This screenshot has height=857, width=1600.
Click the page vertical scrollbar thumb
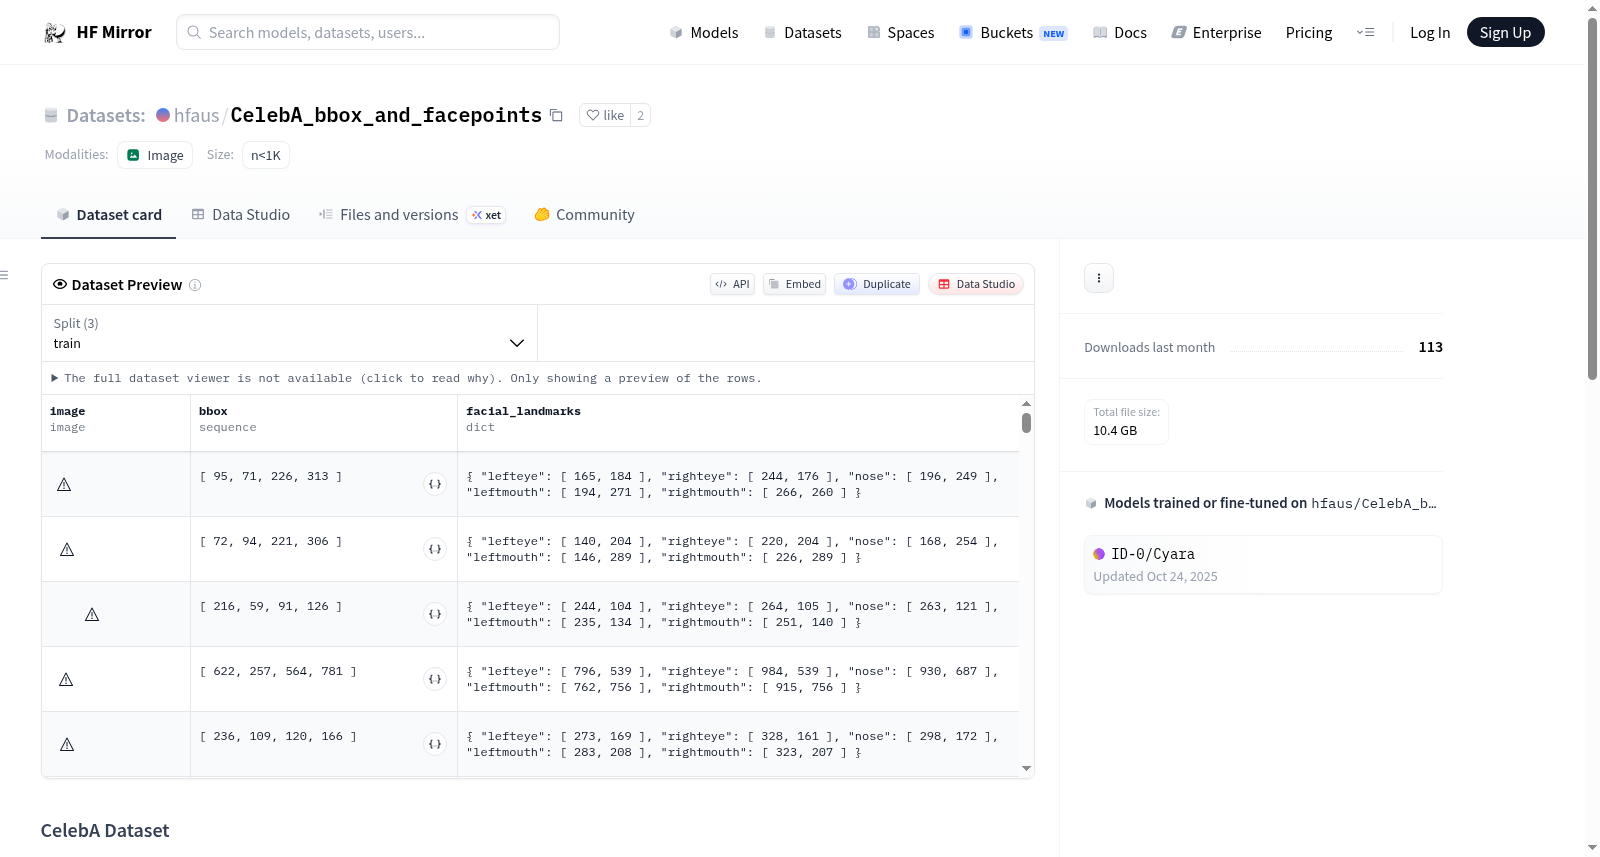point(1592,199)
